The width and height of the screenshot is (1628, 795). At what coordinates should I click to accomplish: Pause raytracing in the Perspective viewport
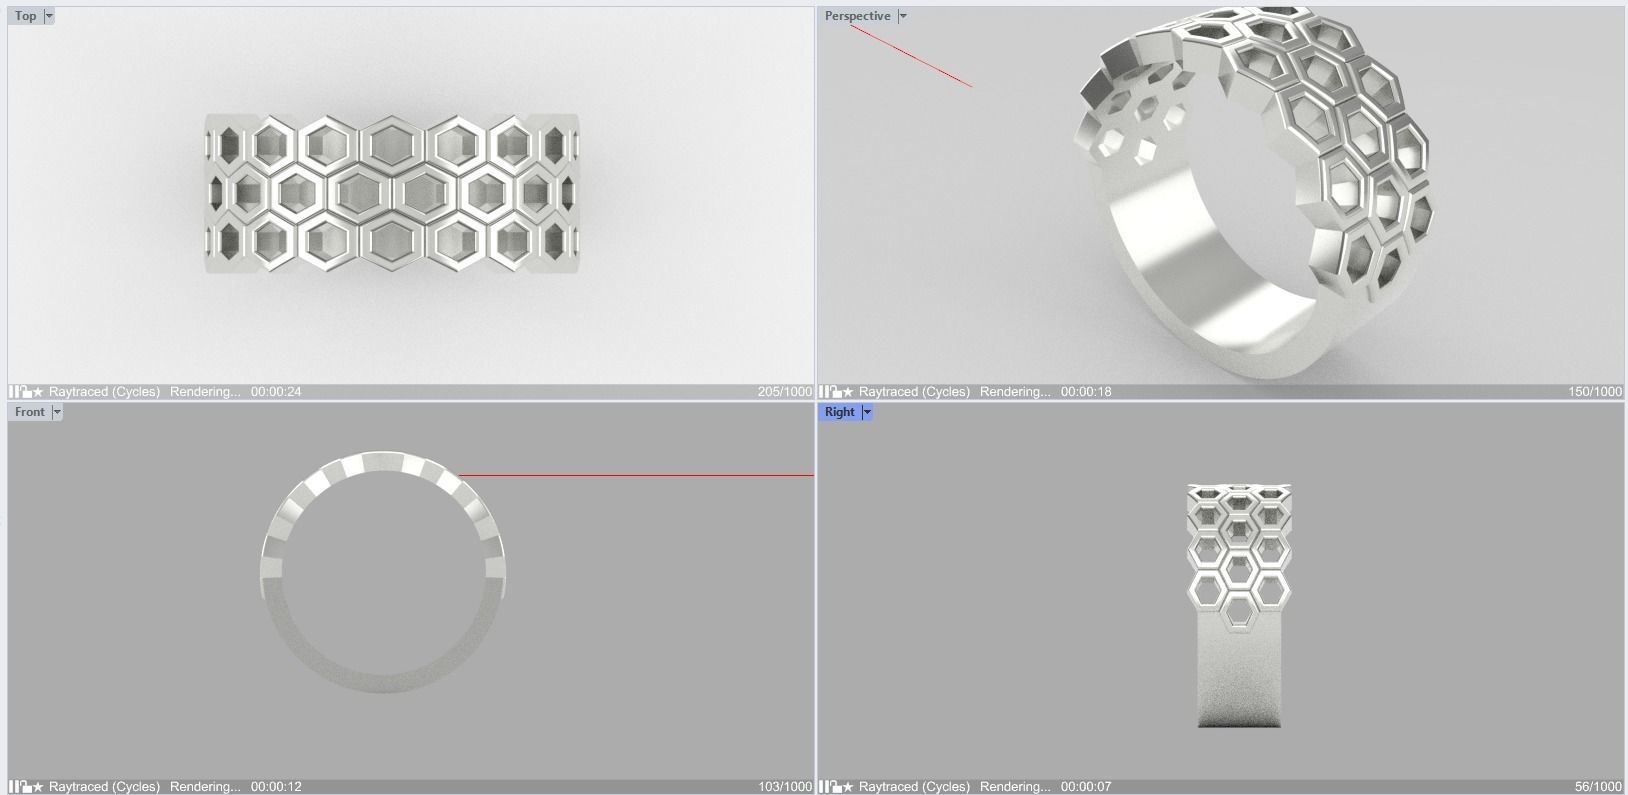[x=824, y=392]
